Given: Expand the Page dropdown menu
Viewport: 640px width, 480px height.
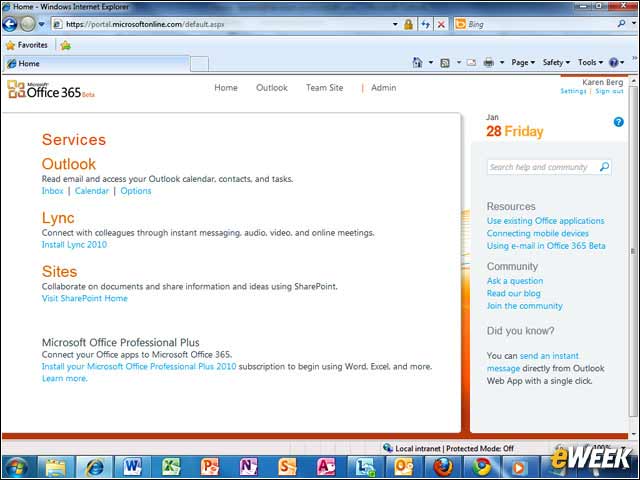Looking at the screenshot, I should point(523,62).
